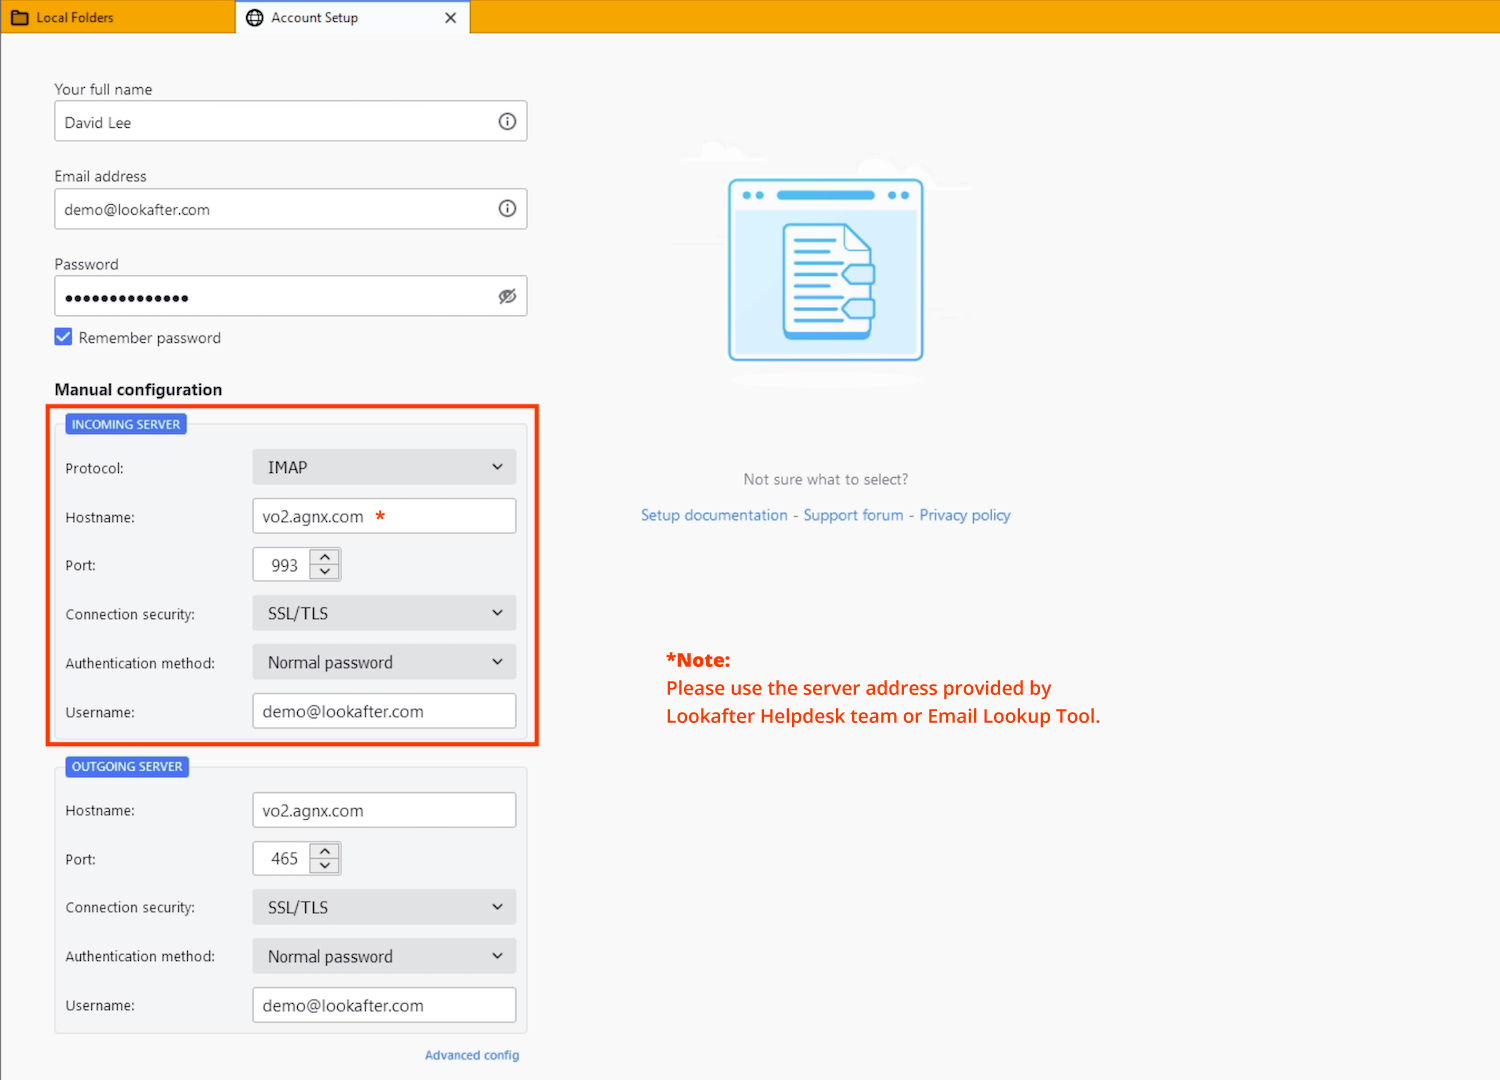This screenshot has width=1500, height=1080.
Task: Toggle password visibility eye icon
Action: tap(507, 297)
